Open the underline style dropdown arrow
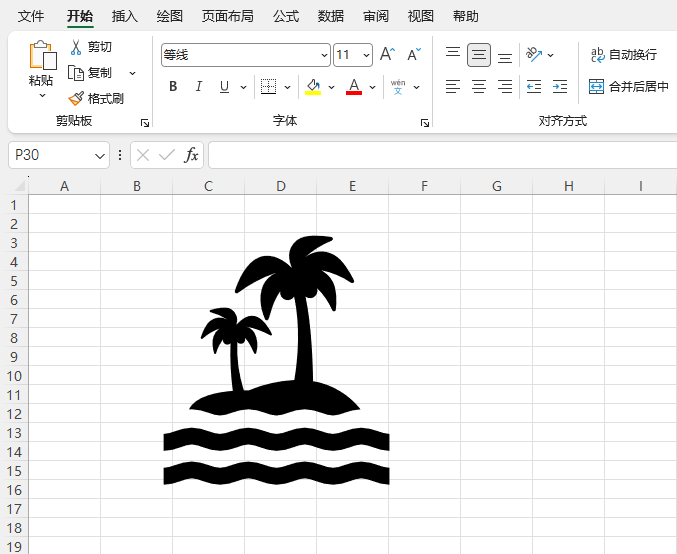 pos(244,87)
